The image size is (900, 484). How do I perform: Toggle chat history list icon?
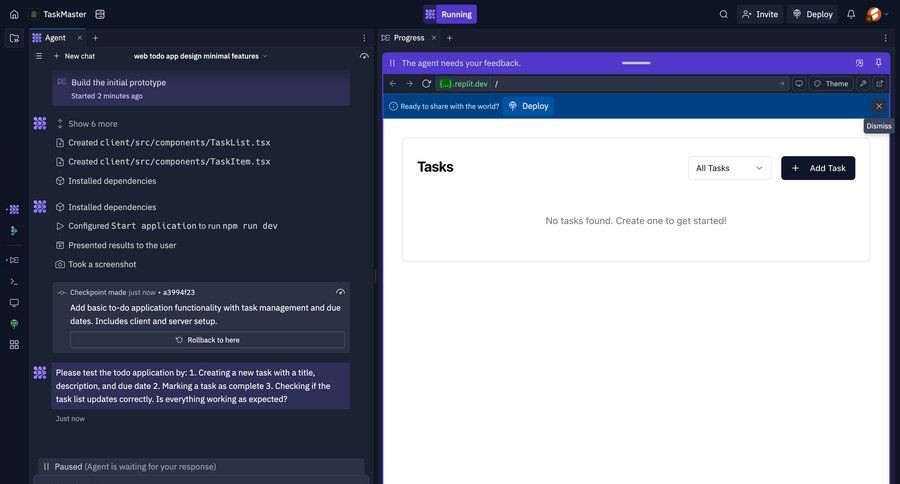(38, 56)
